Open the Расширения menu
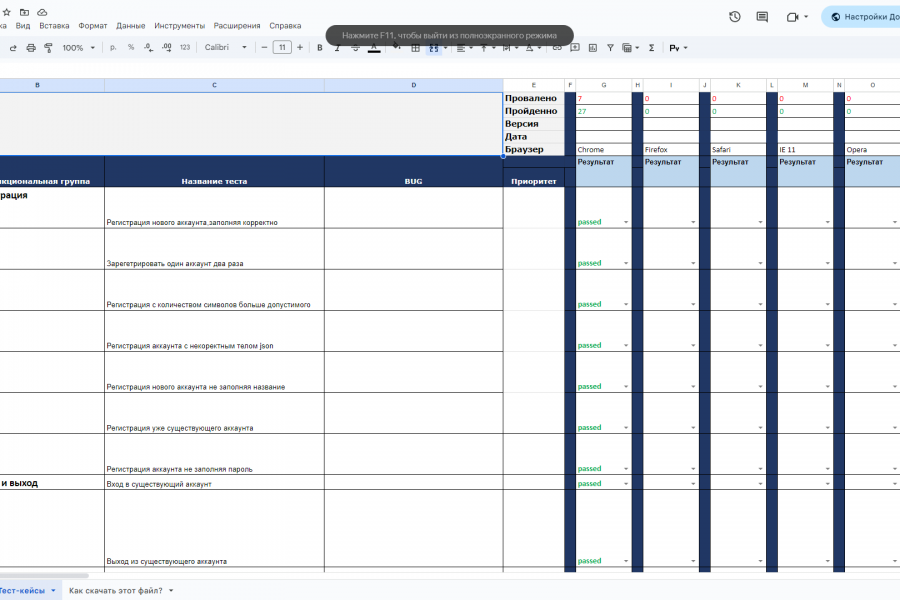Image resolution: width=900 pixels, height=600 pixels. pyautogui.click(x=237, y=26)
